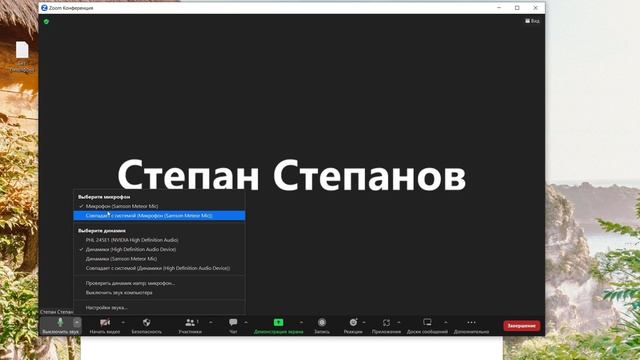Click the red Завершение end meeting button
640x360 pixels.
tap(522, 326)
